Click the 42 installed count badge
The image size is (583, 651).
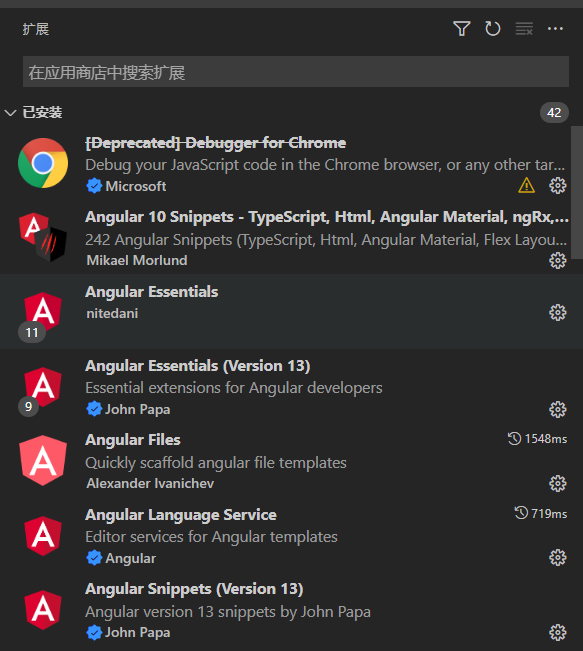point(554,113)
